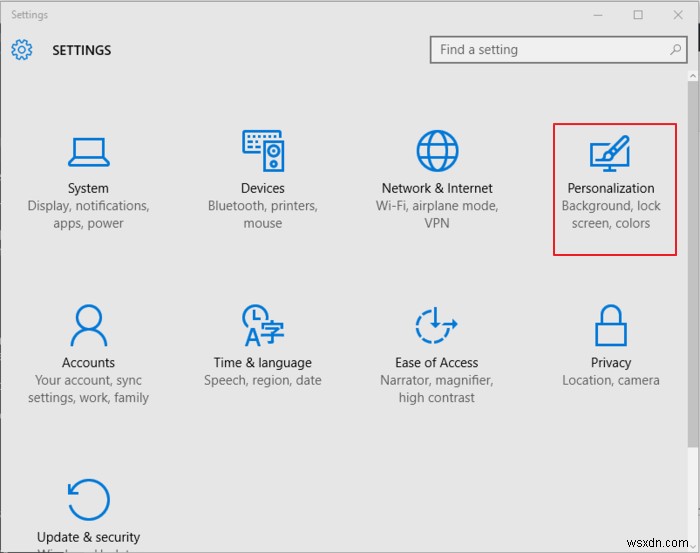The width and height of the screenshot is (700, 553).
Task: Open the Ease of Access icon
Action: (436, 325)
